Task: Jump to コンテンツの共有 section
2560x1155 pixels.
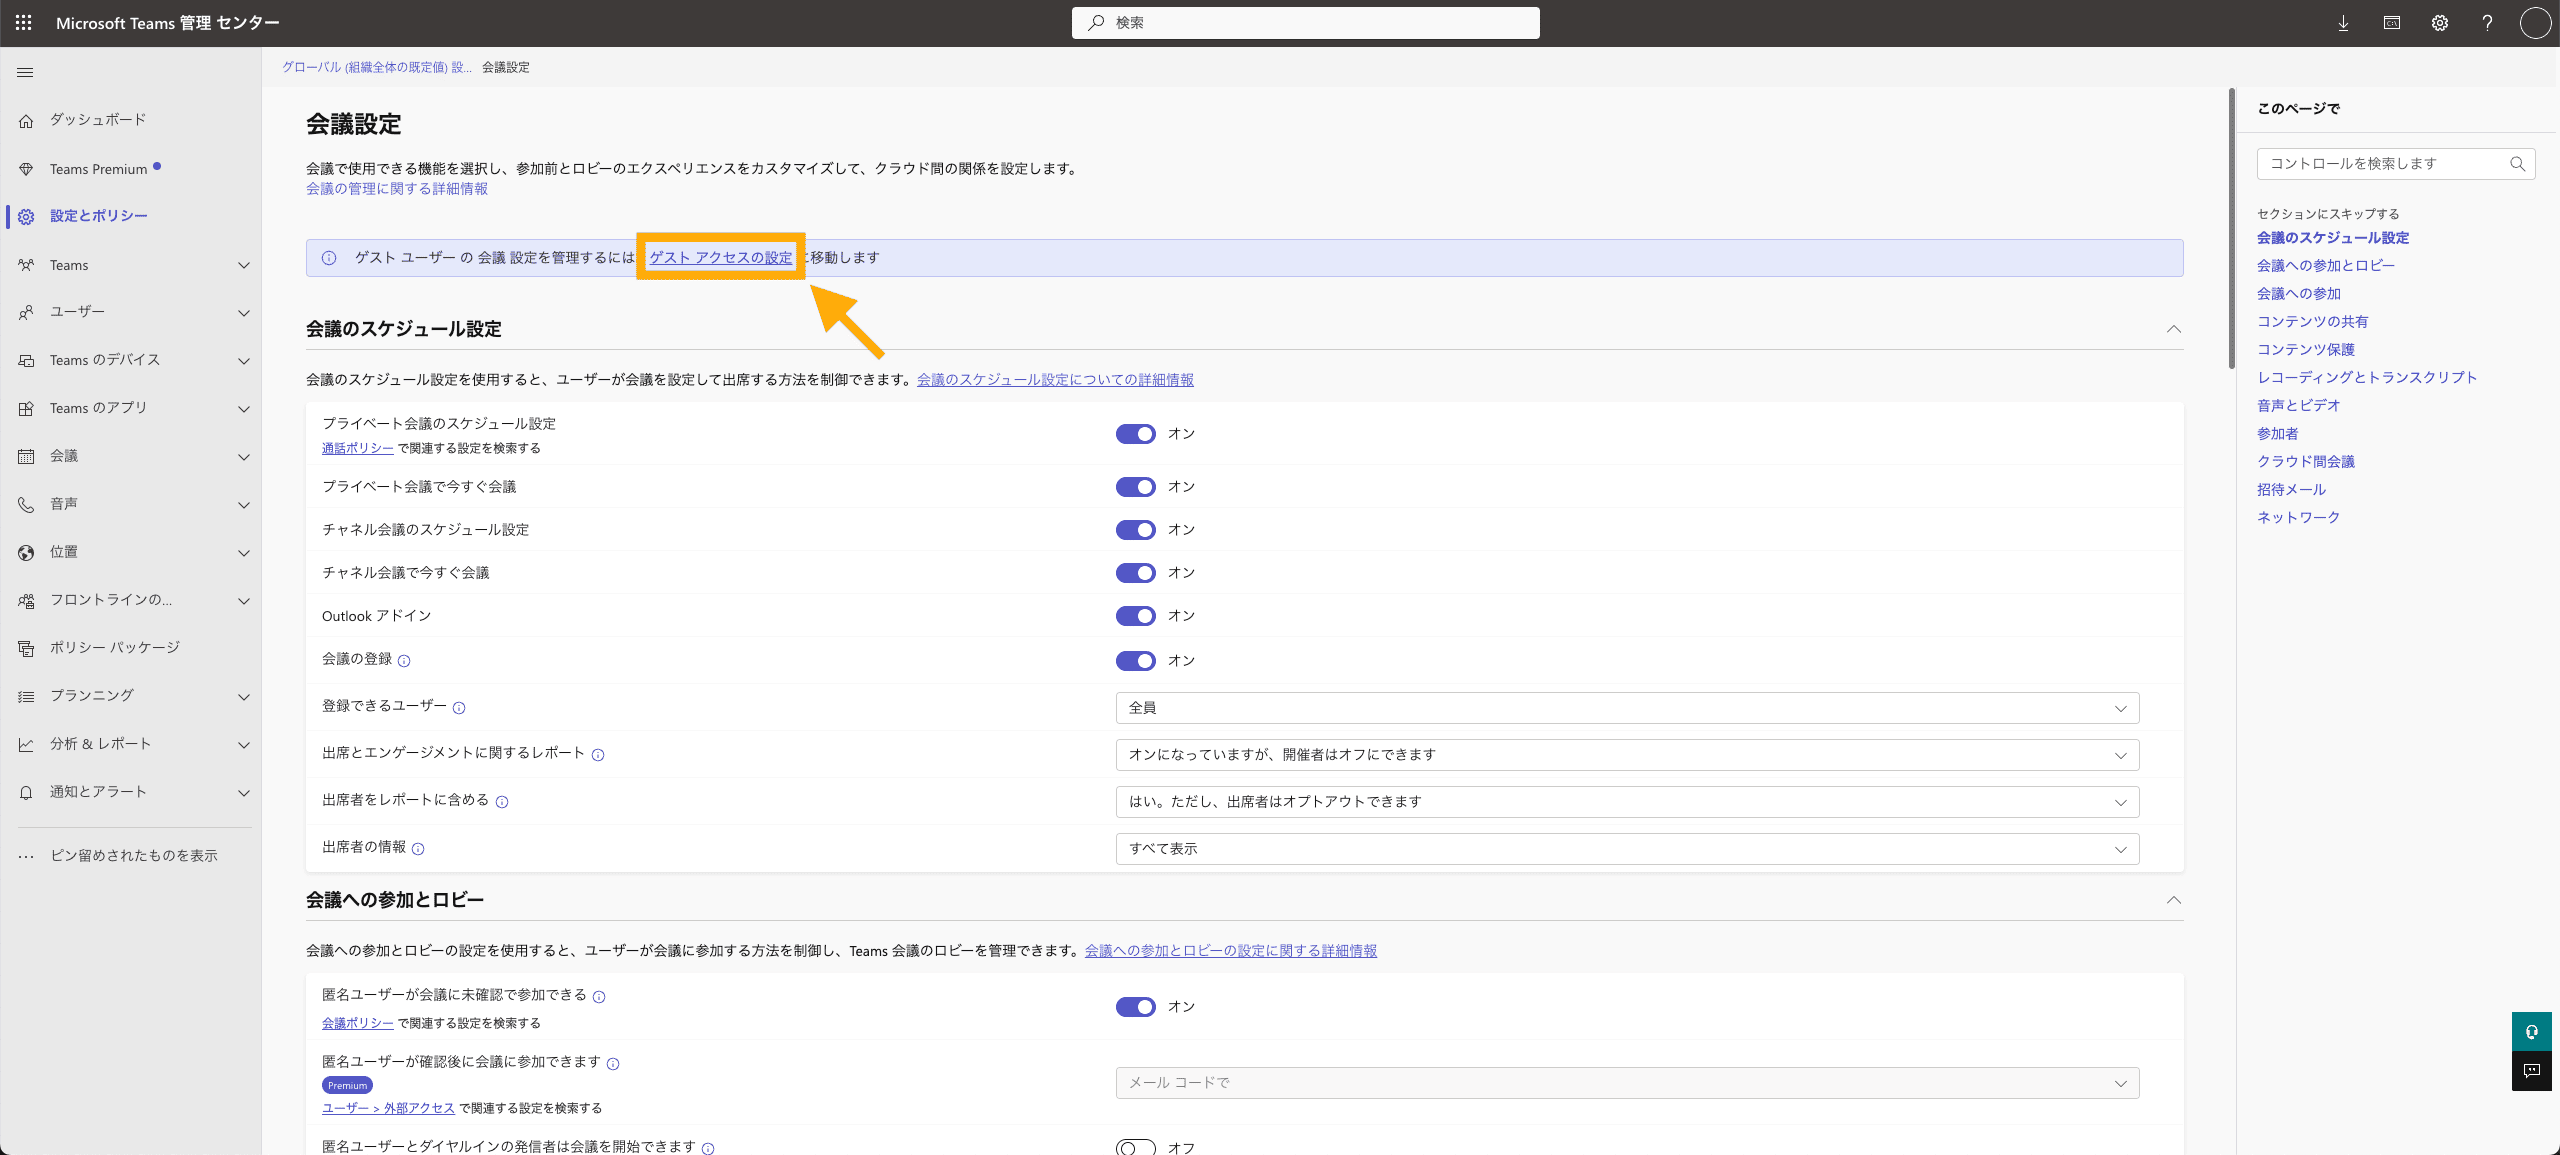Action: (x=2312, y=321)
